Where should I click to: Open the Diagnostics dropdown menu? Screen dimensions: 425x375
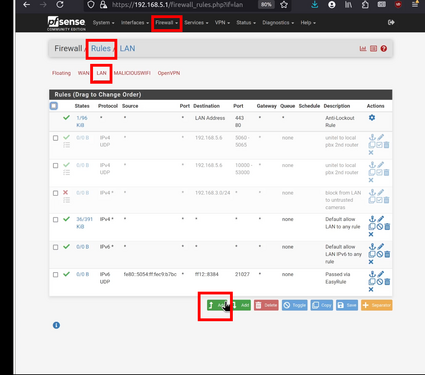tap(278, 23)
